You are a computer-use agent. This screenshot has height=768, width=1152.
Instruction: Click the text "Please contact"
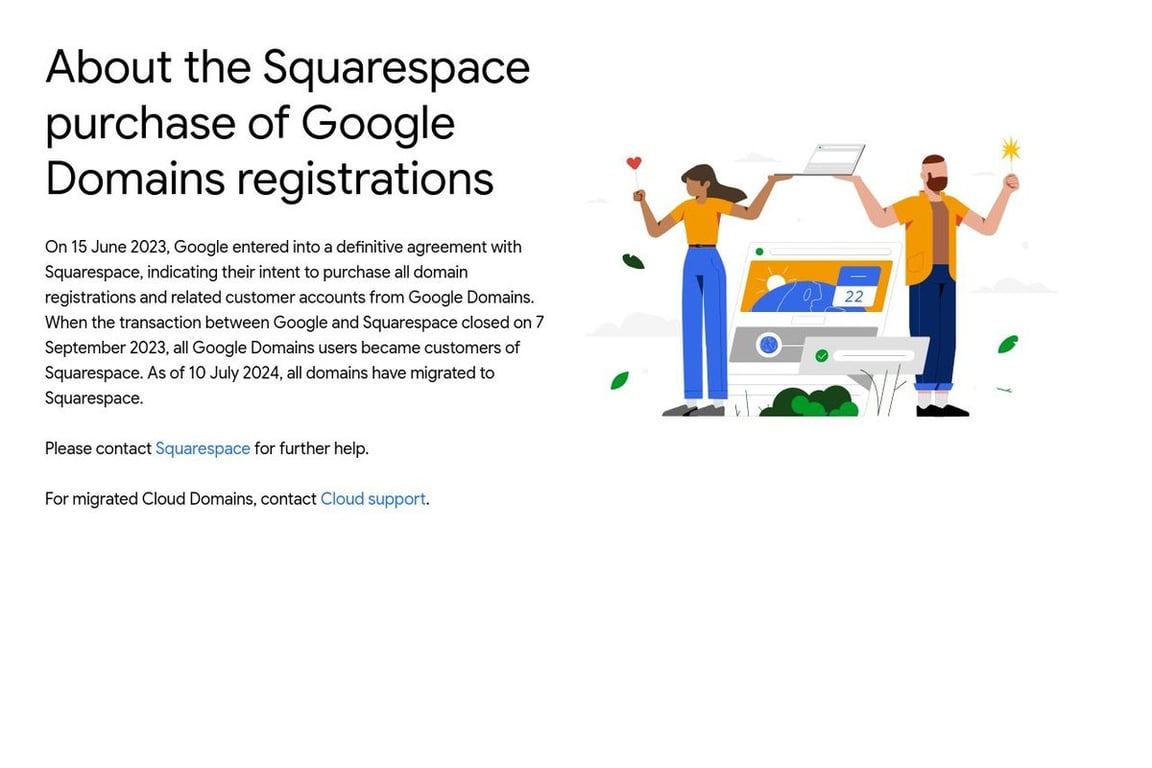[98, 448]
